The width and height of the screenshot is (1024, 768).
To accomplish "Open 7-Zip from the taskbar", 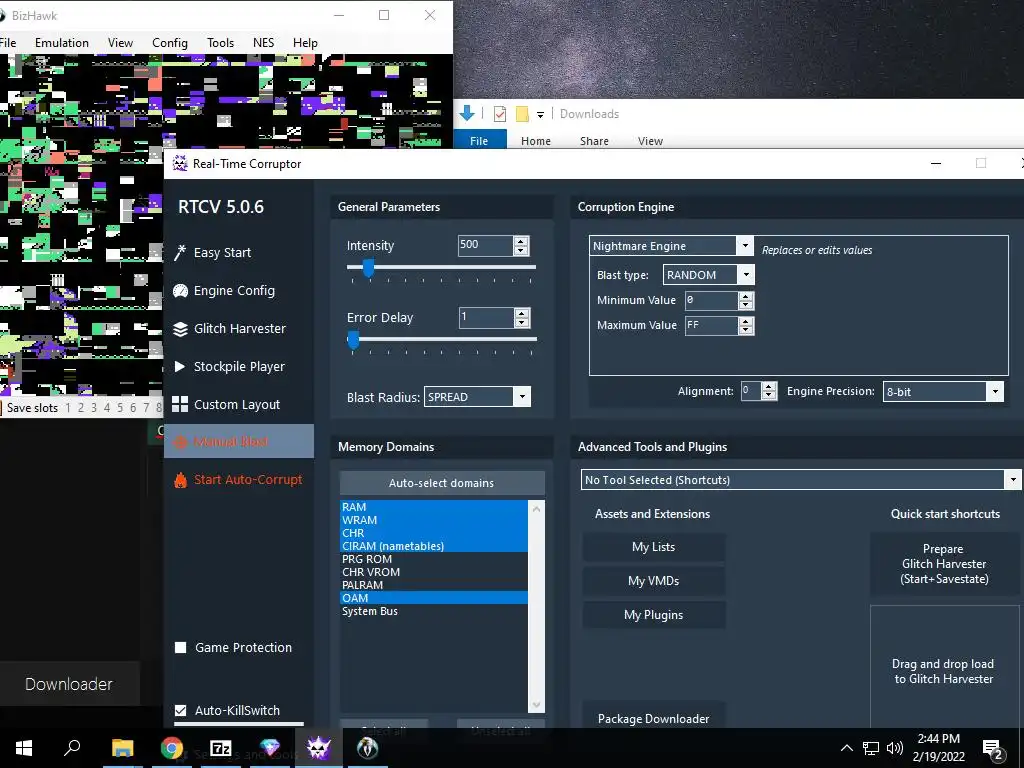I will coord(220,748).
